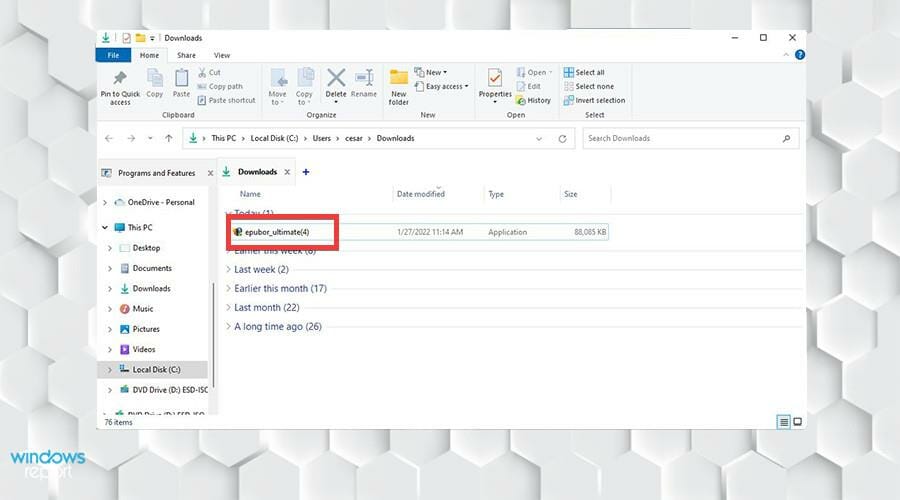The width and height of the screenshot is (900, 500).
Task: Open Easy access dropdown
Action: click(x=441, y=86)
